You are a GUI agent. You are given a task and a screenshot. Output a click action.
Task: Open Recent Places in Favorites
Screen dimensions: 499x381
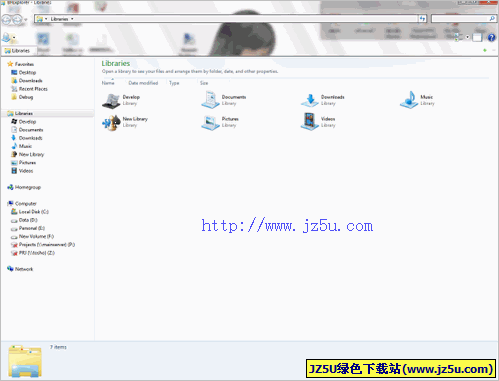point(33,89)
